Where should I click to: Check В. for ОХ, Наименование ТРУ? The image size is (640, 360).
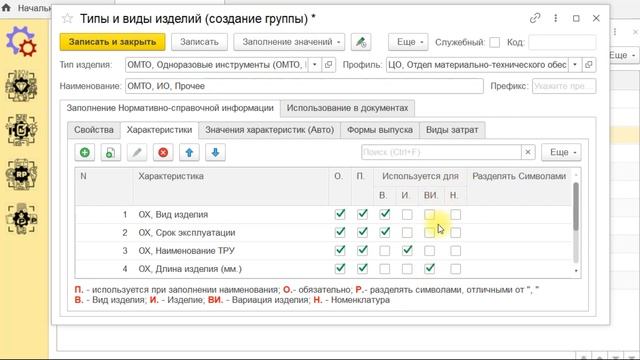click(384, 251)
